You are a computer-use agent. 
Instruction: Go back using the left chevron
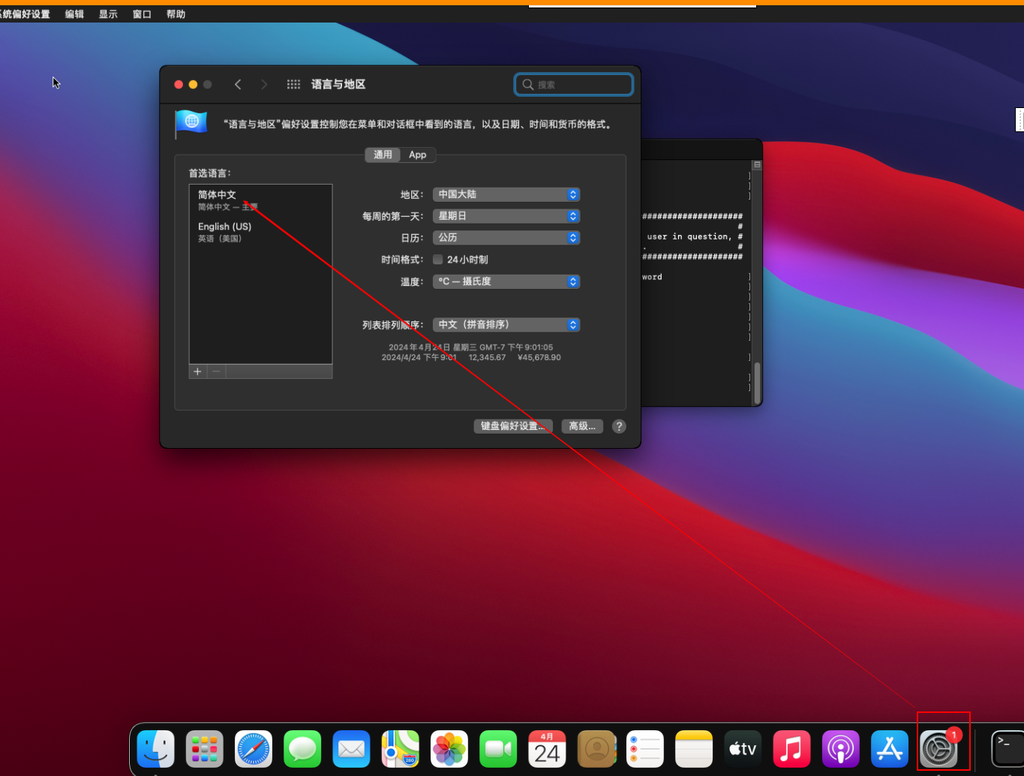click(x=238, y=85)
